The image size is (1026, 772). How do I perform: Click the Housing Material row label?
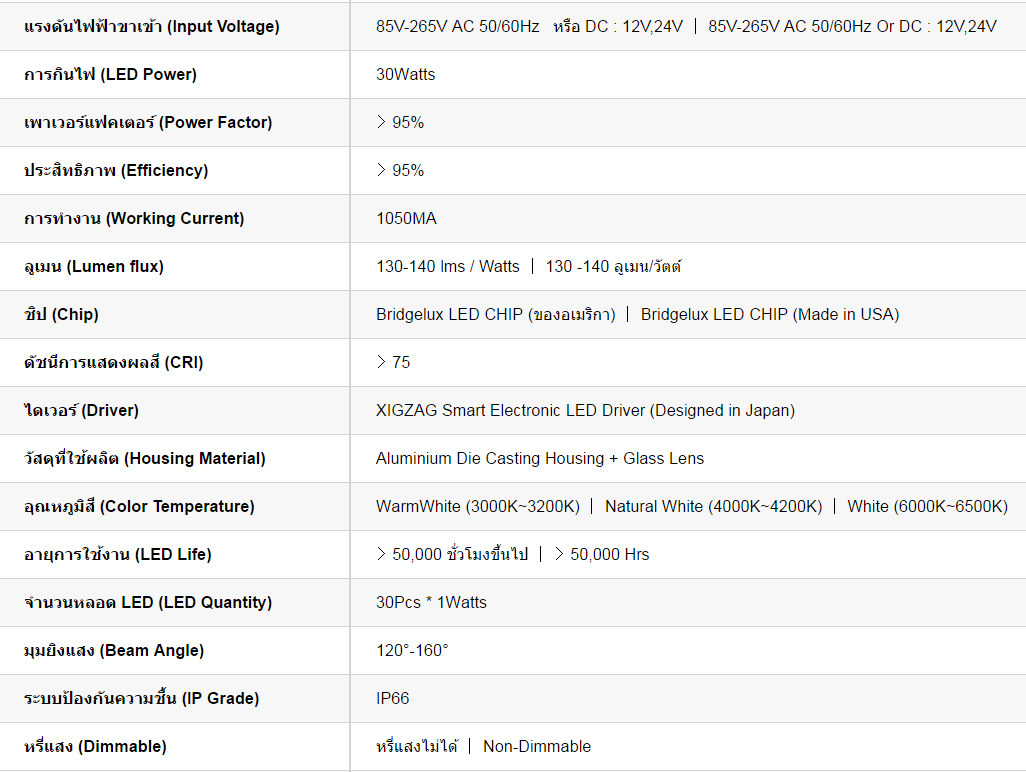pos(145,459)
